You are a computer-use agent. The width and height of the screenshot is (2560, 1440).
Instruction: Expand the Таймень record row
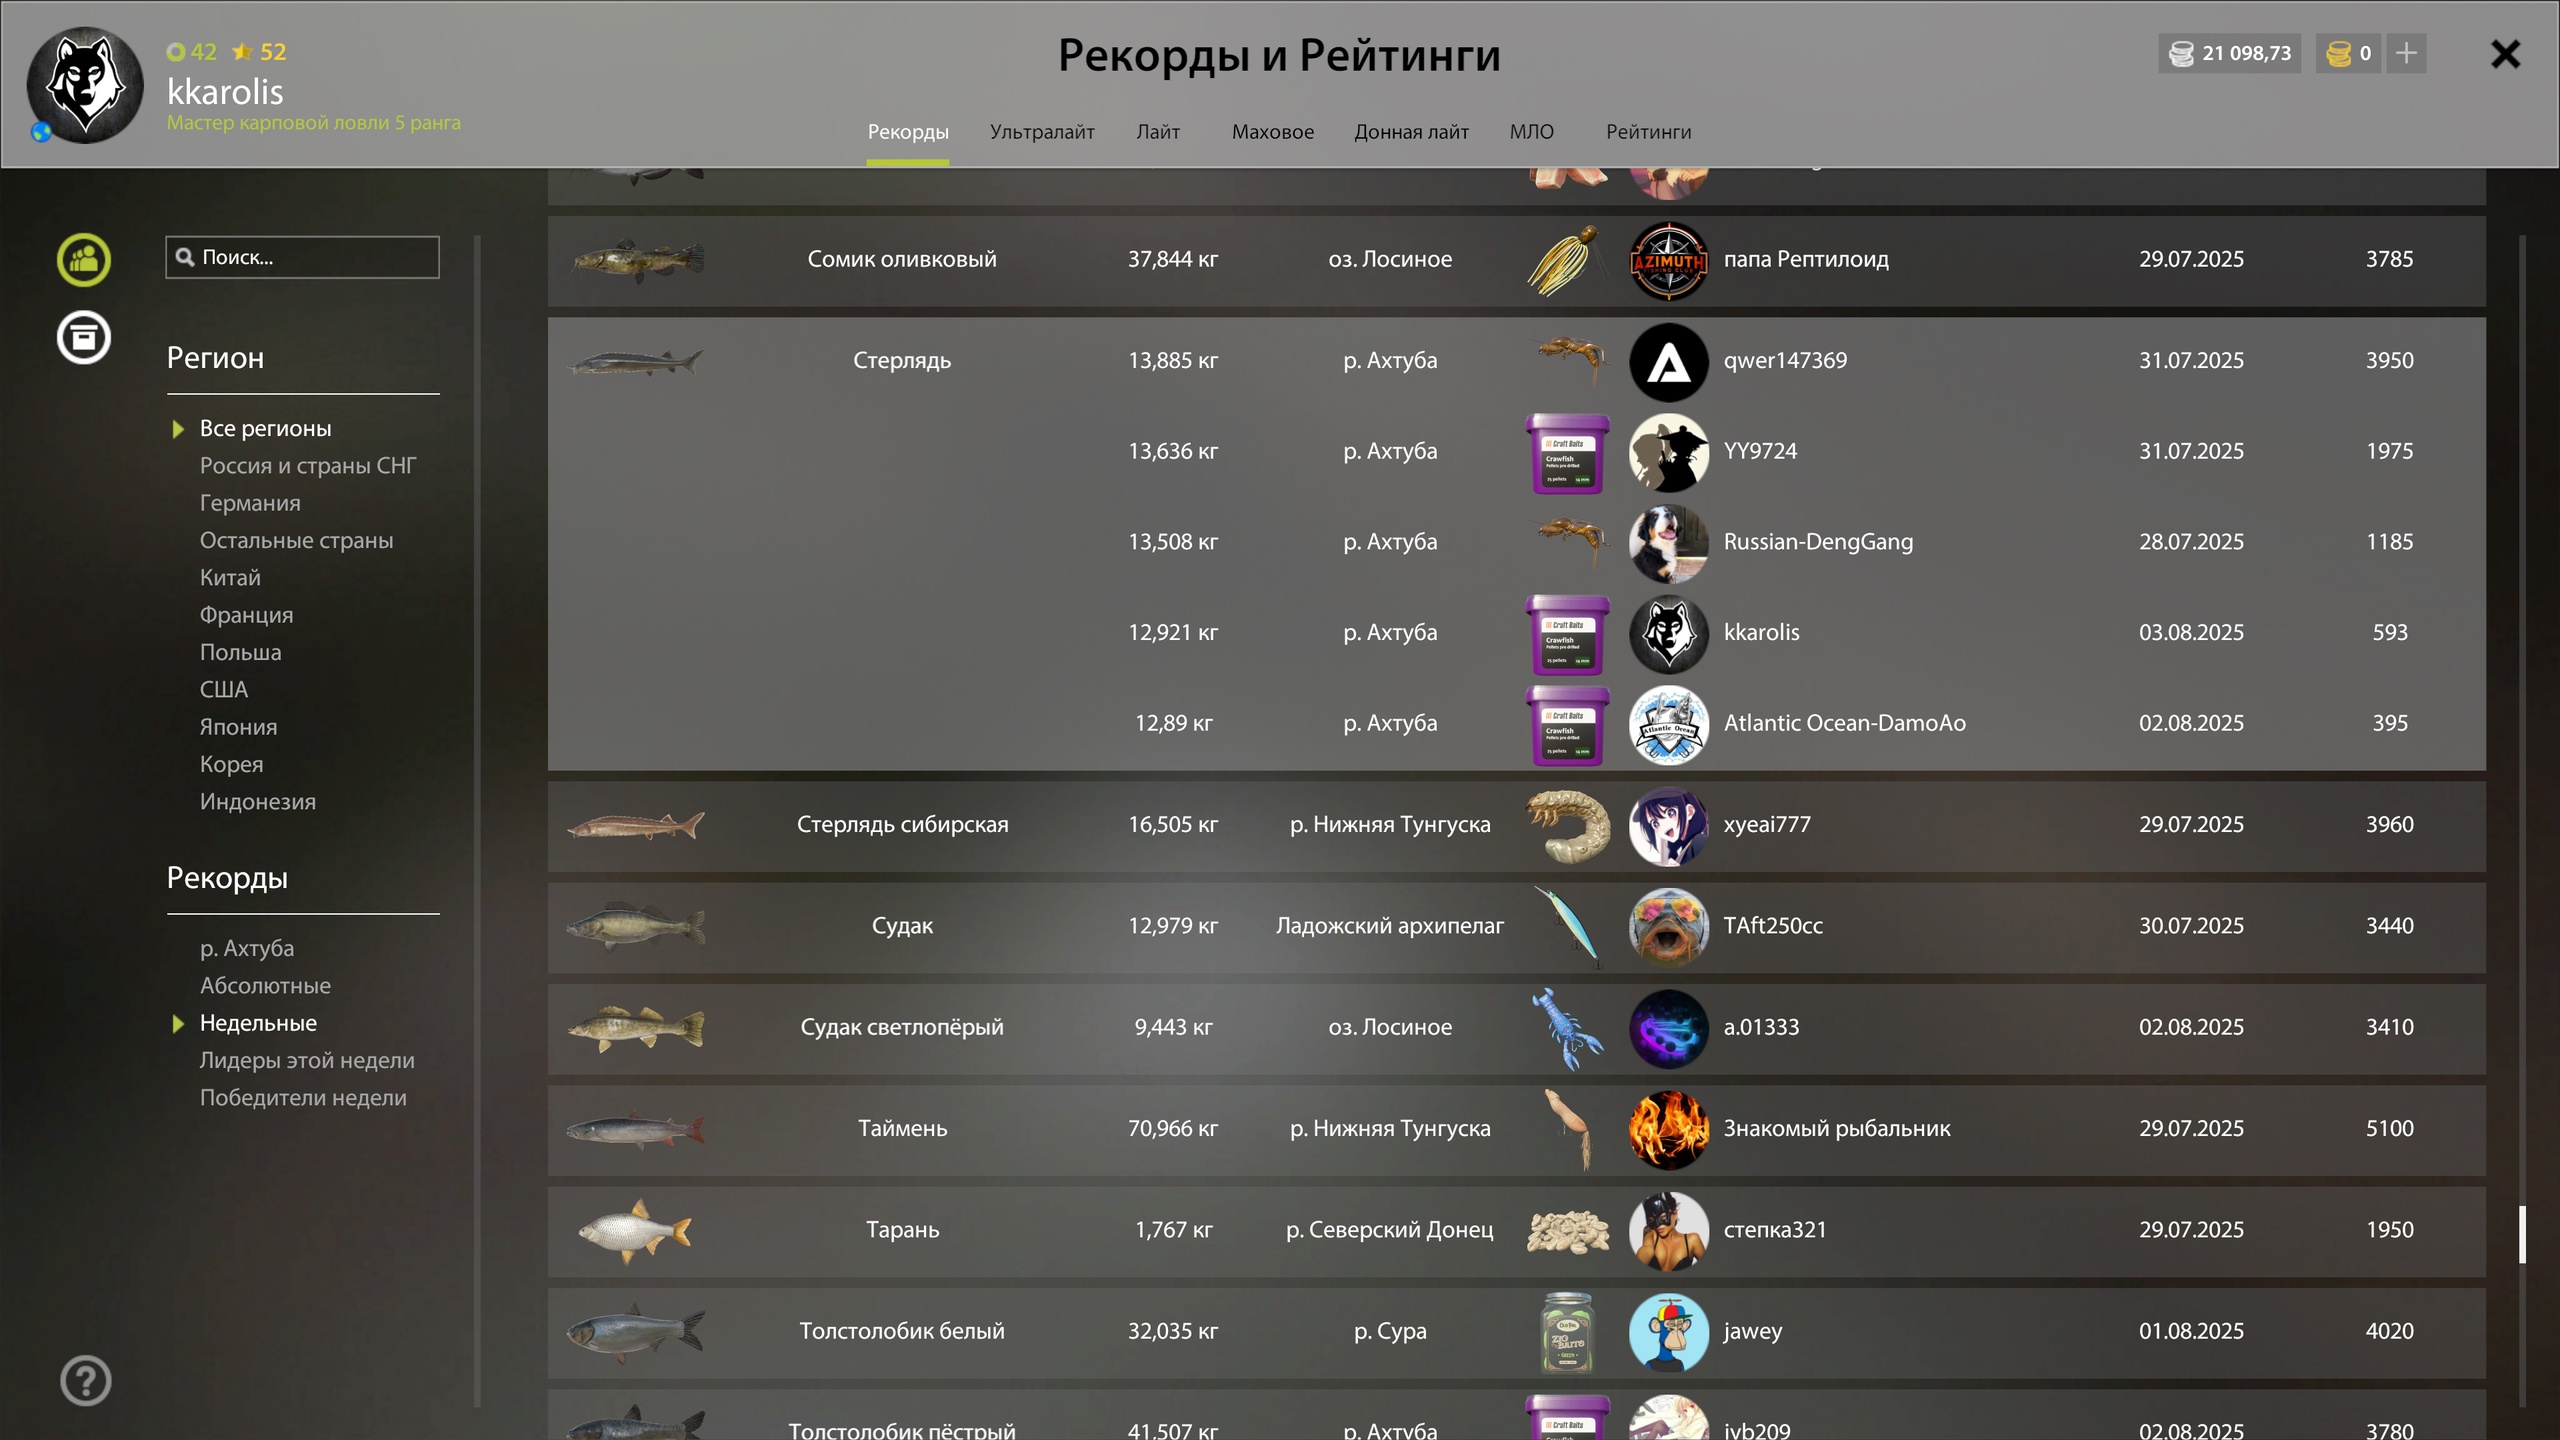[x=1516, y=1130]
